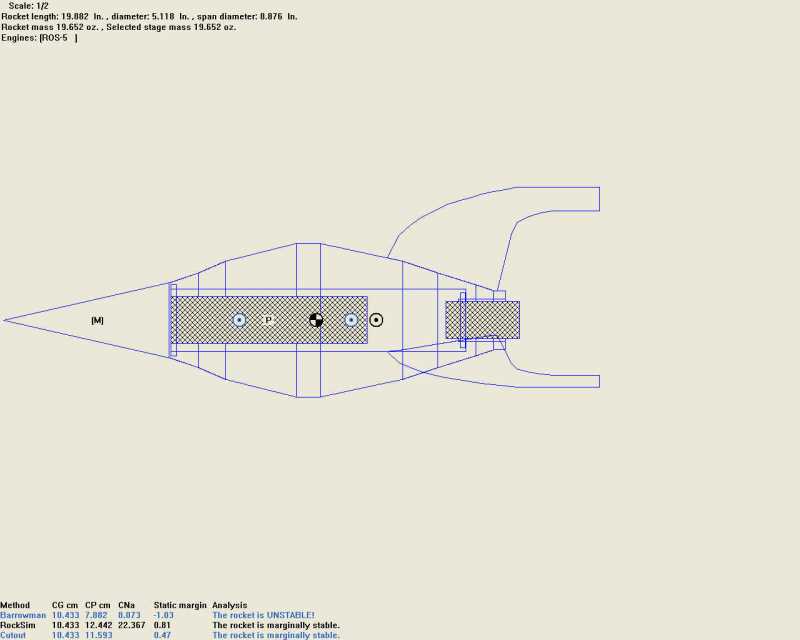
Task: Click the CP marker right of the main hatched block
Action: tap(376, 320)
